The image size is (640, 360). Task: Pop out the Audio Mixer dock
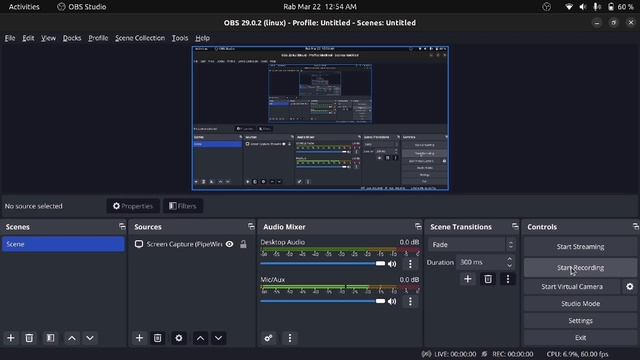coord(418,226)
